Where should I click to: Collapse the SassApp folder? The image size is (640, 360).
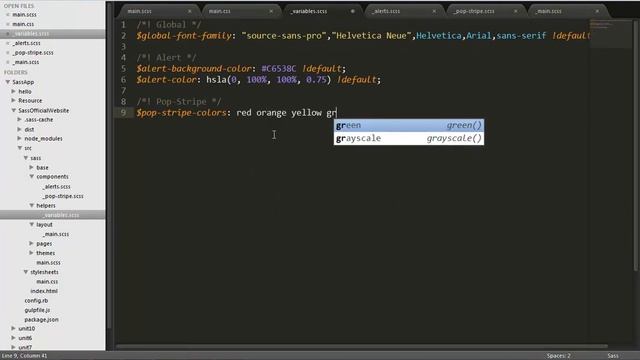(8, 82)
